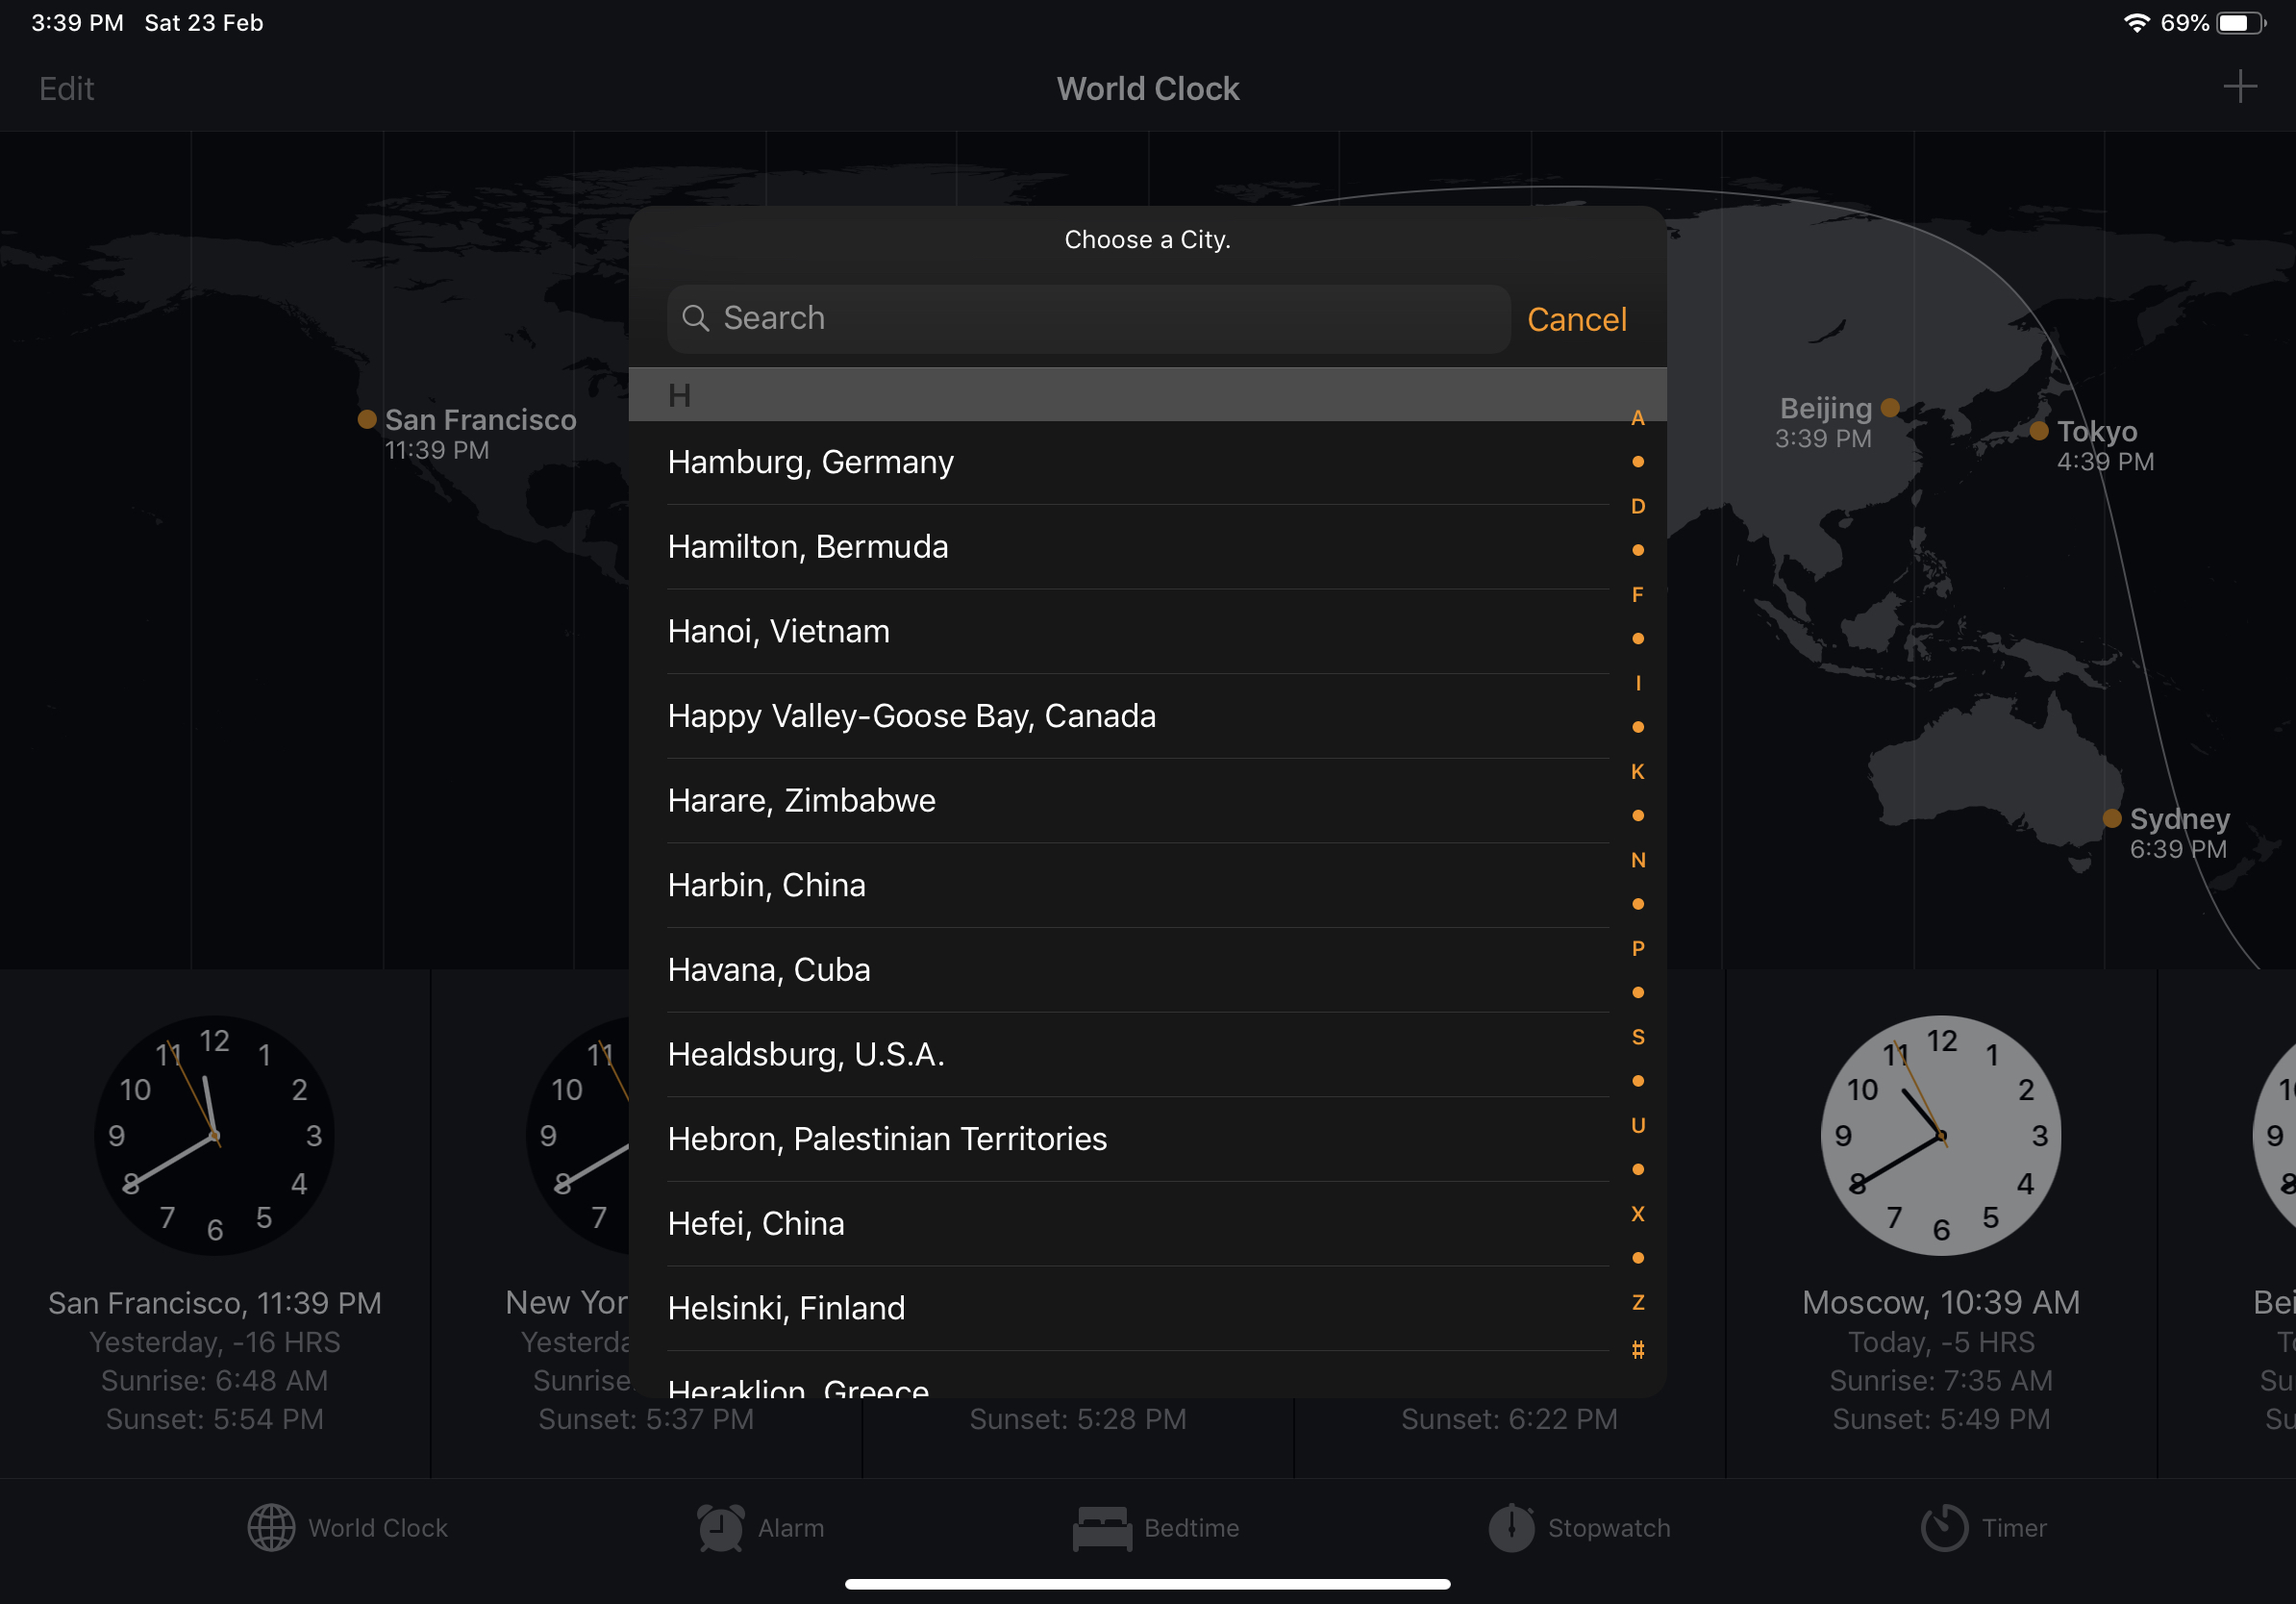Focus the Search city field
This screenshot has height=1604, width=2296.
[1088, 318]
